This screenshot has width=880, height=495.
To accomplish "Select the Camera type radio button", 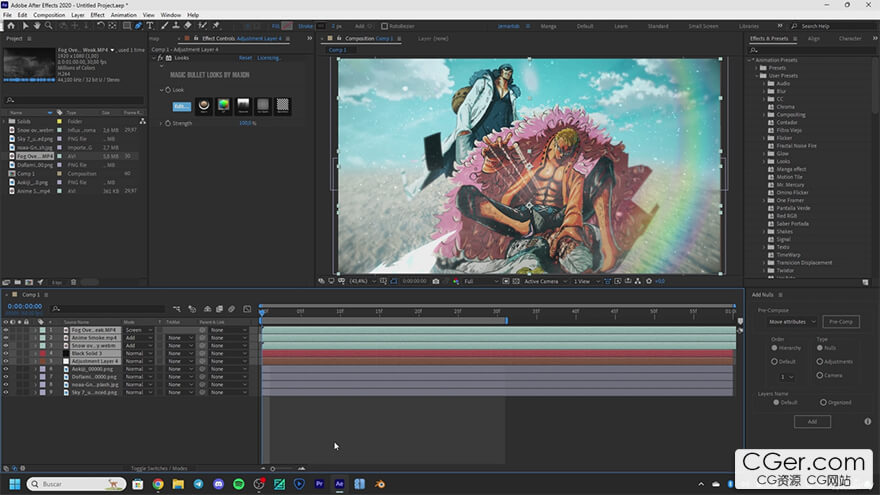I will (x=820, y=375).
